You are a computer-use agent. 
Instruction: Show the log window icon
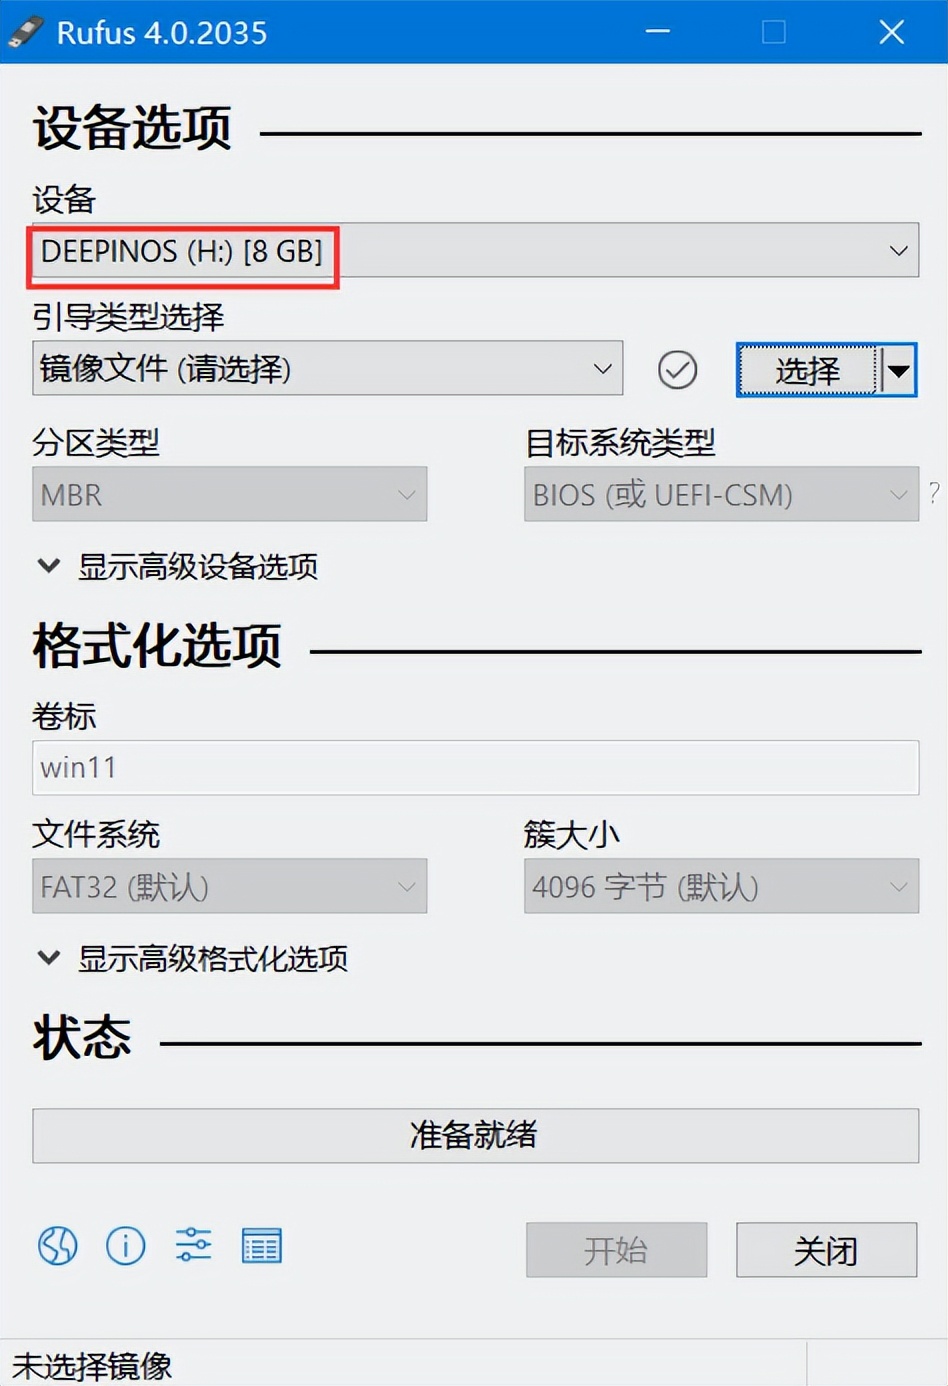[x=262, y=1246]
